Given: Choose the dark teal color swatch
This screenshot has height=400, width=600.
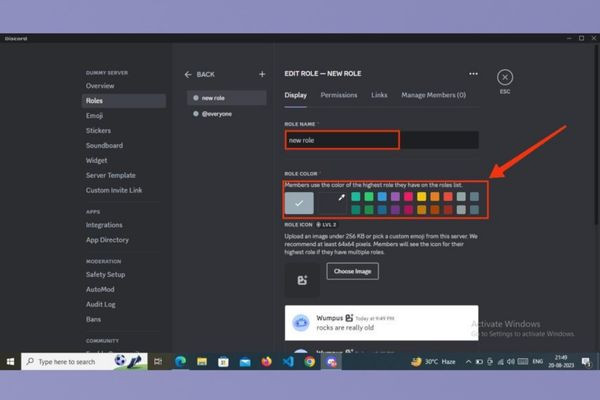Looking at the screenshot, I should 356,210.
